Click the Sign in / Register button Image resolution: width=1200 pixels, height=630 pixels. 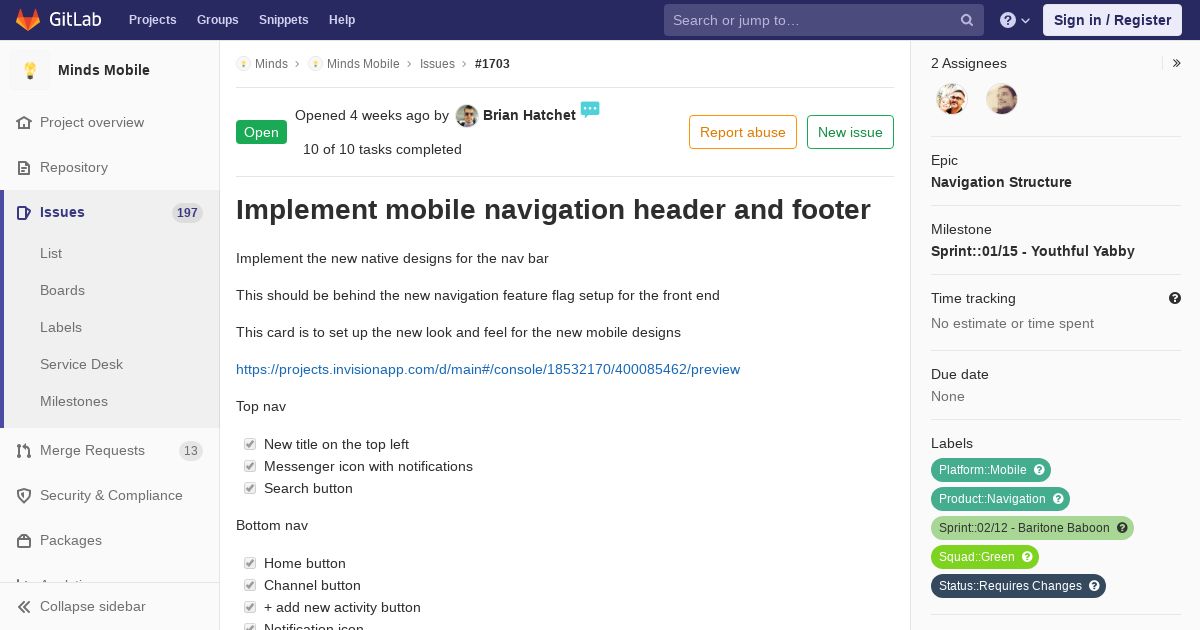pos(1112,20)
